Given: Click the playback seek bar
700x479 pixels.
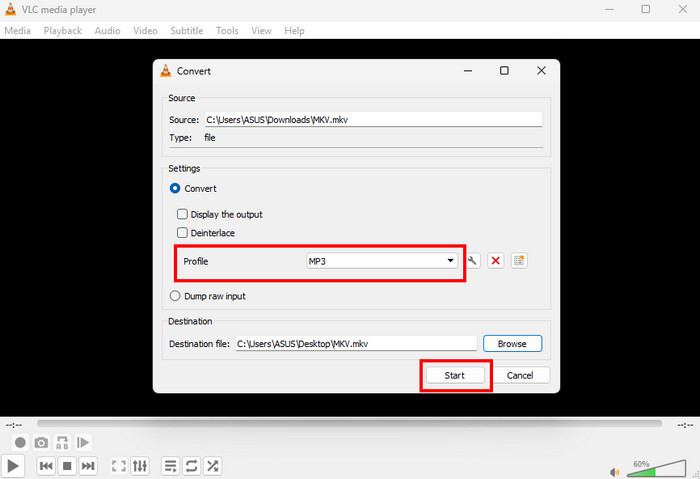Looking at the screenshot, I should (349, 423).
